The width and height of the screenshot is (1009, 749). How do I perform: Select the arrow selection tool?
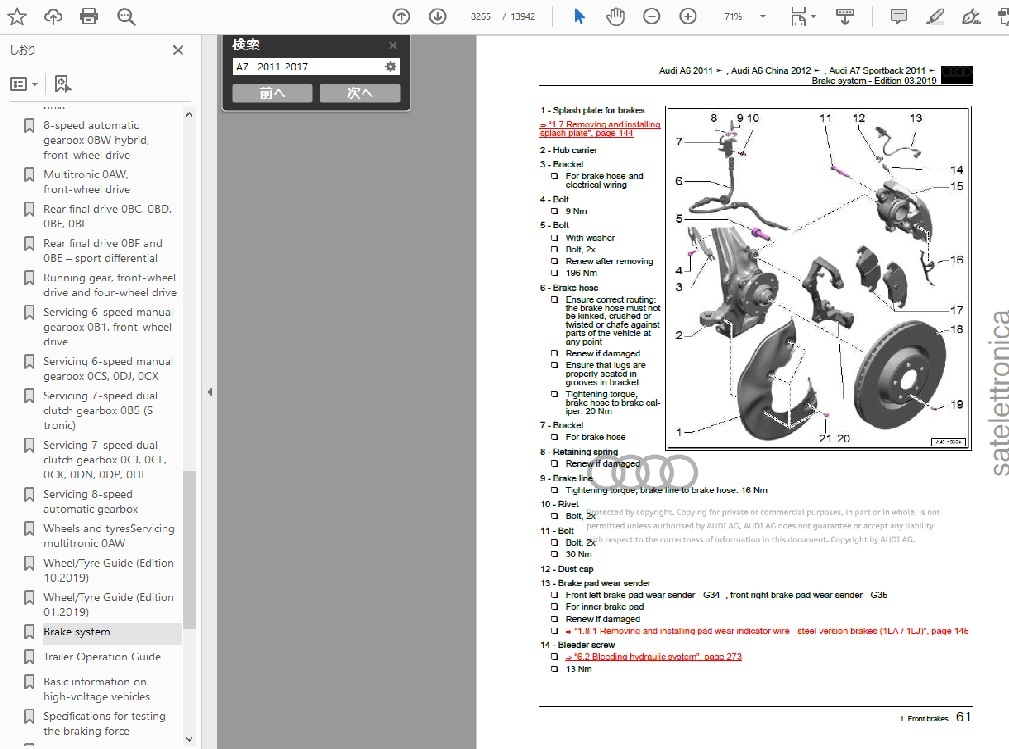pos(579,17)
